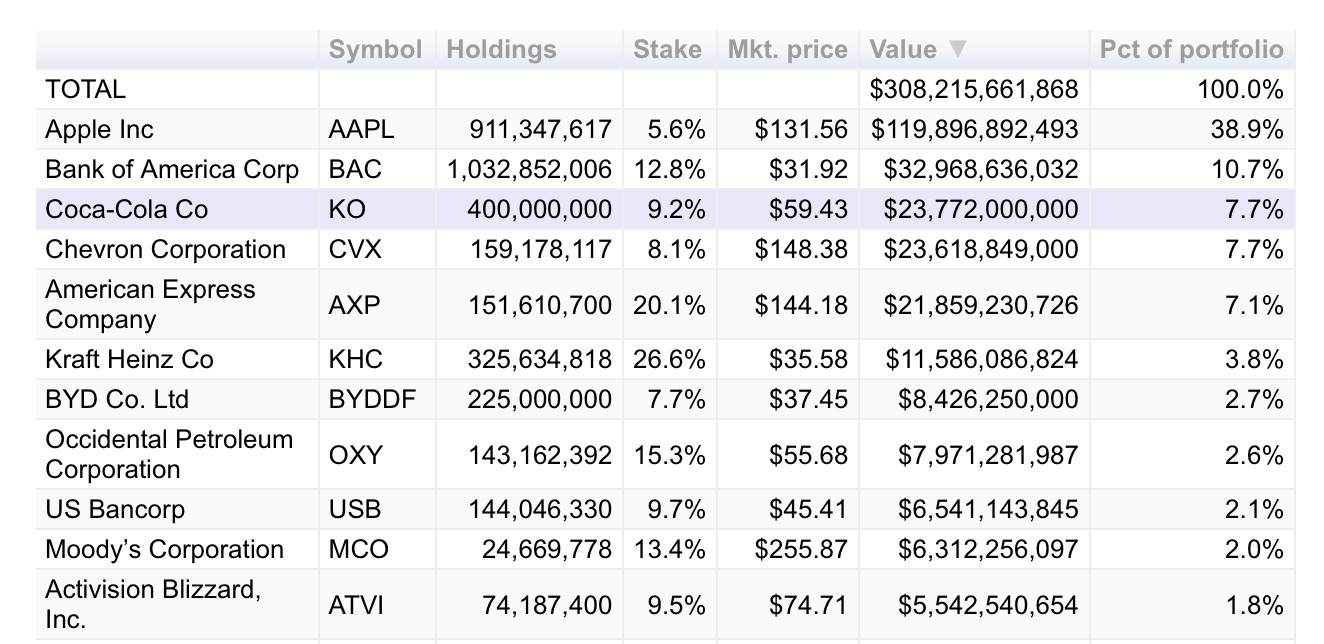1324x644 pixels.
Task: Click Occidental Petroleum Corporation name
Action: (168, 454)
